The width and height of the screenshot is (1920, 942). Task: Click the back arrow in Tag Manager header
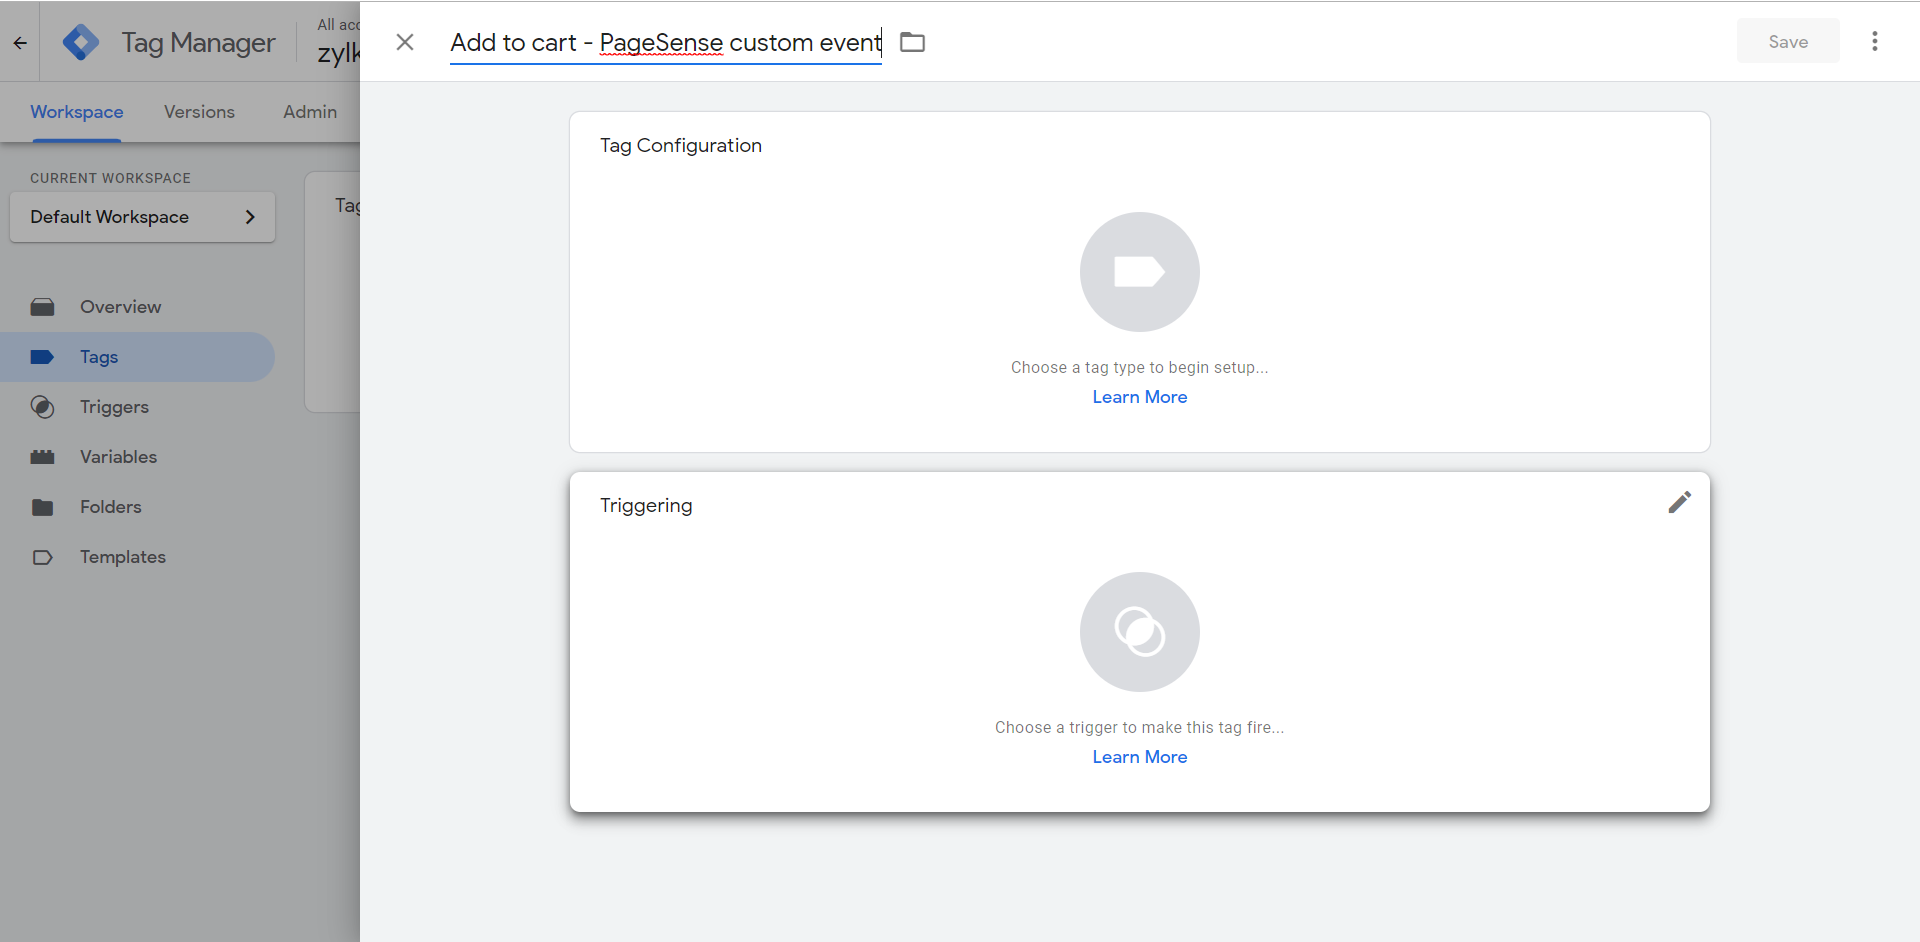point(20,43)
